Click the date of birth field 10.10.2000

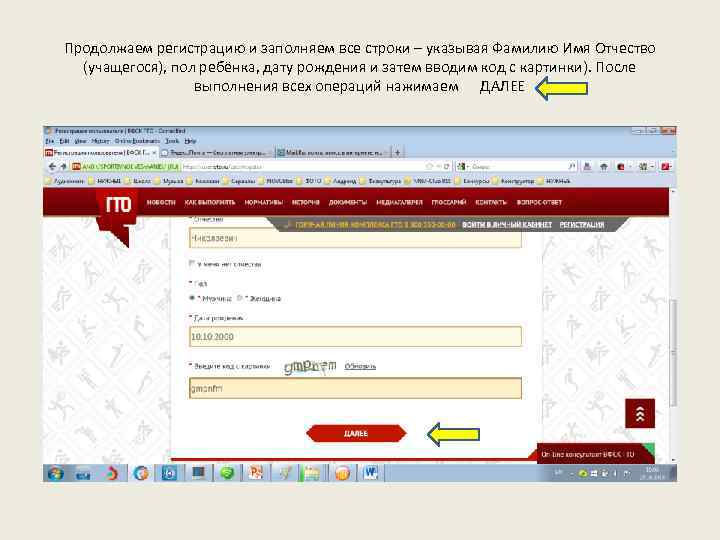(355, 337)
